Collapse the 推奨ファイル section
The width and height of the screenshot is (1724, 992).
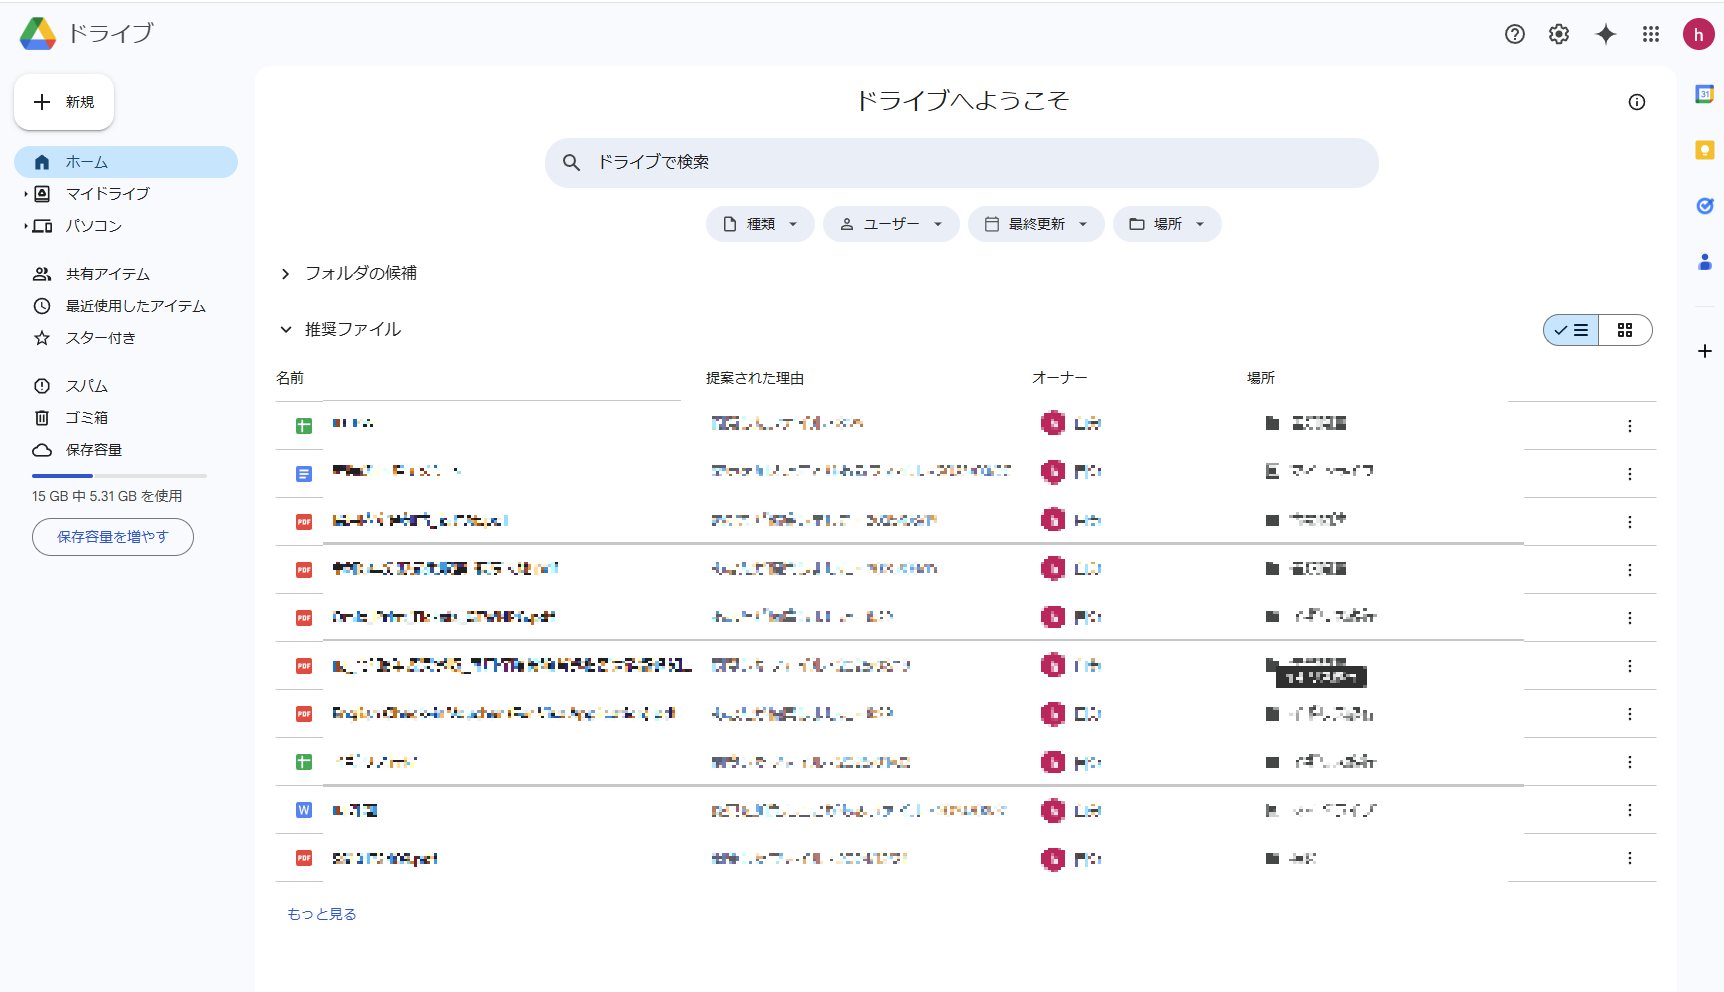286,330
